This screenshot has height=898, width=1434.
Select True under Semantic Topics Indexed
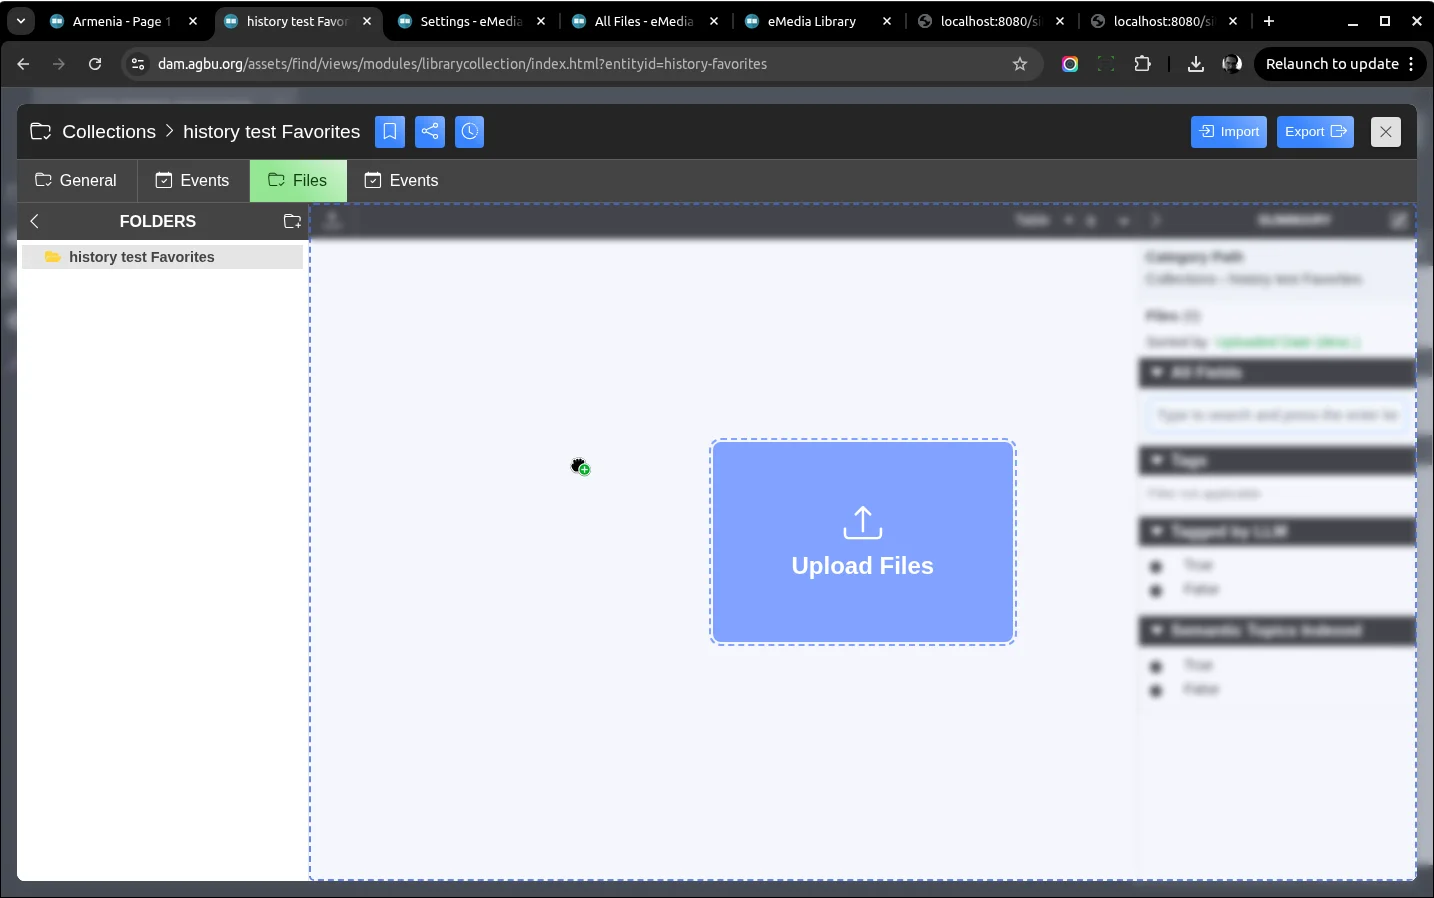pos(1157,666)
